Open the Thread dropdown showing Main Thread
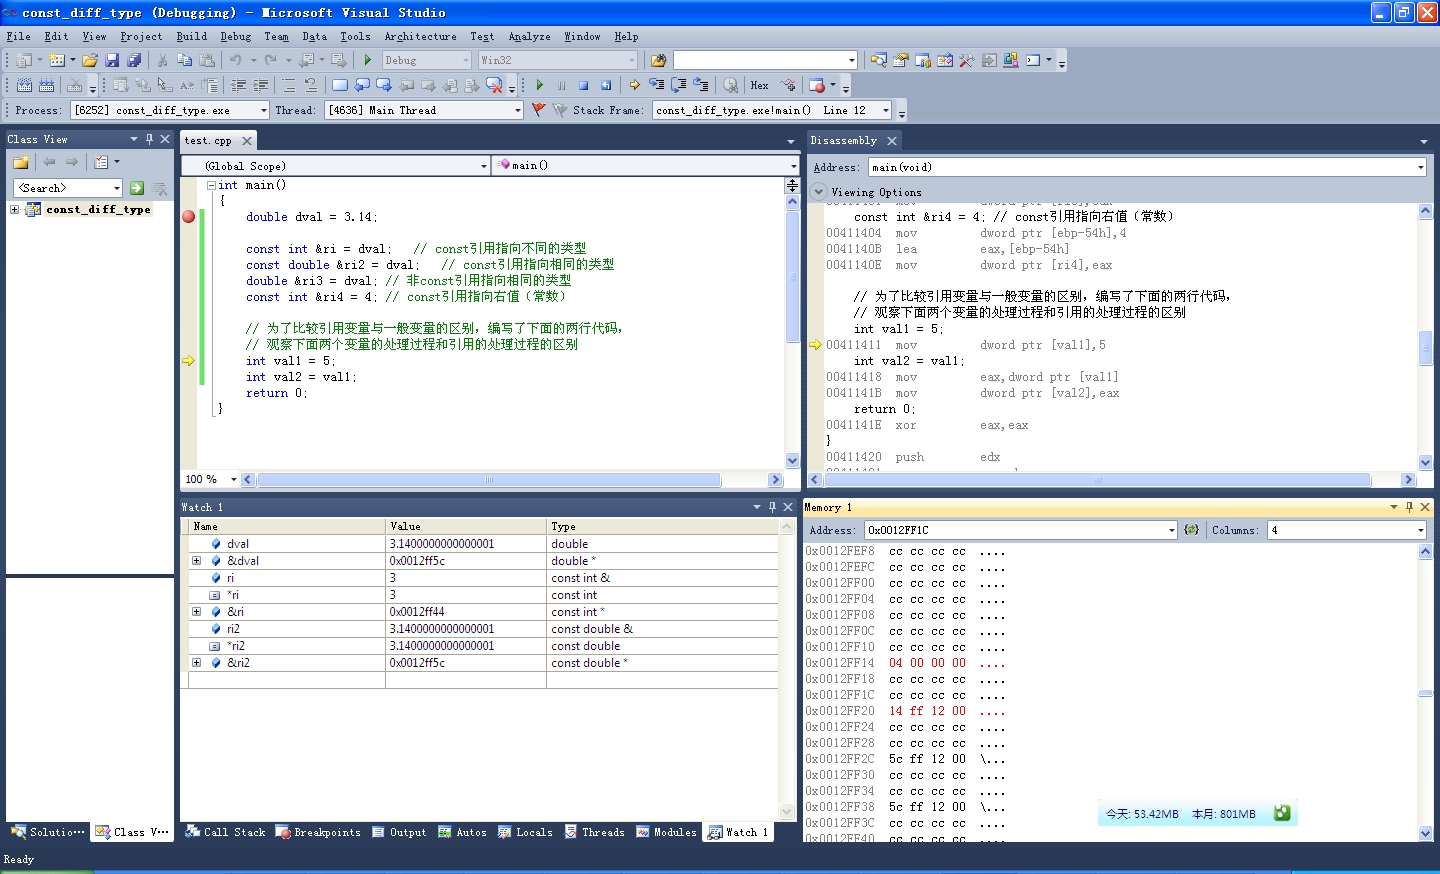The width and height of the screenshot is (1440, 874). 518,110
